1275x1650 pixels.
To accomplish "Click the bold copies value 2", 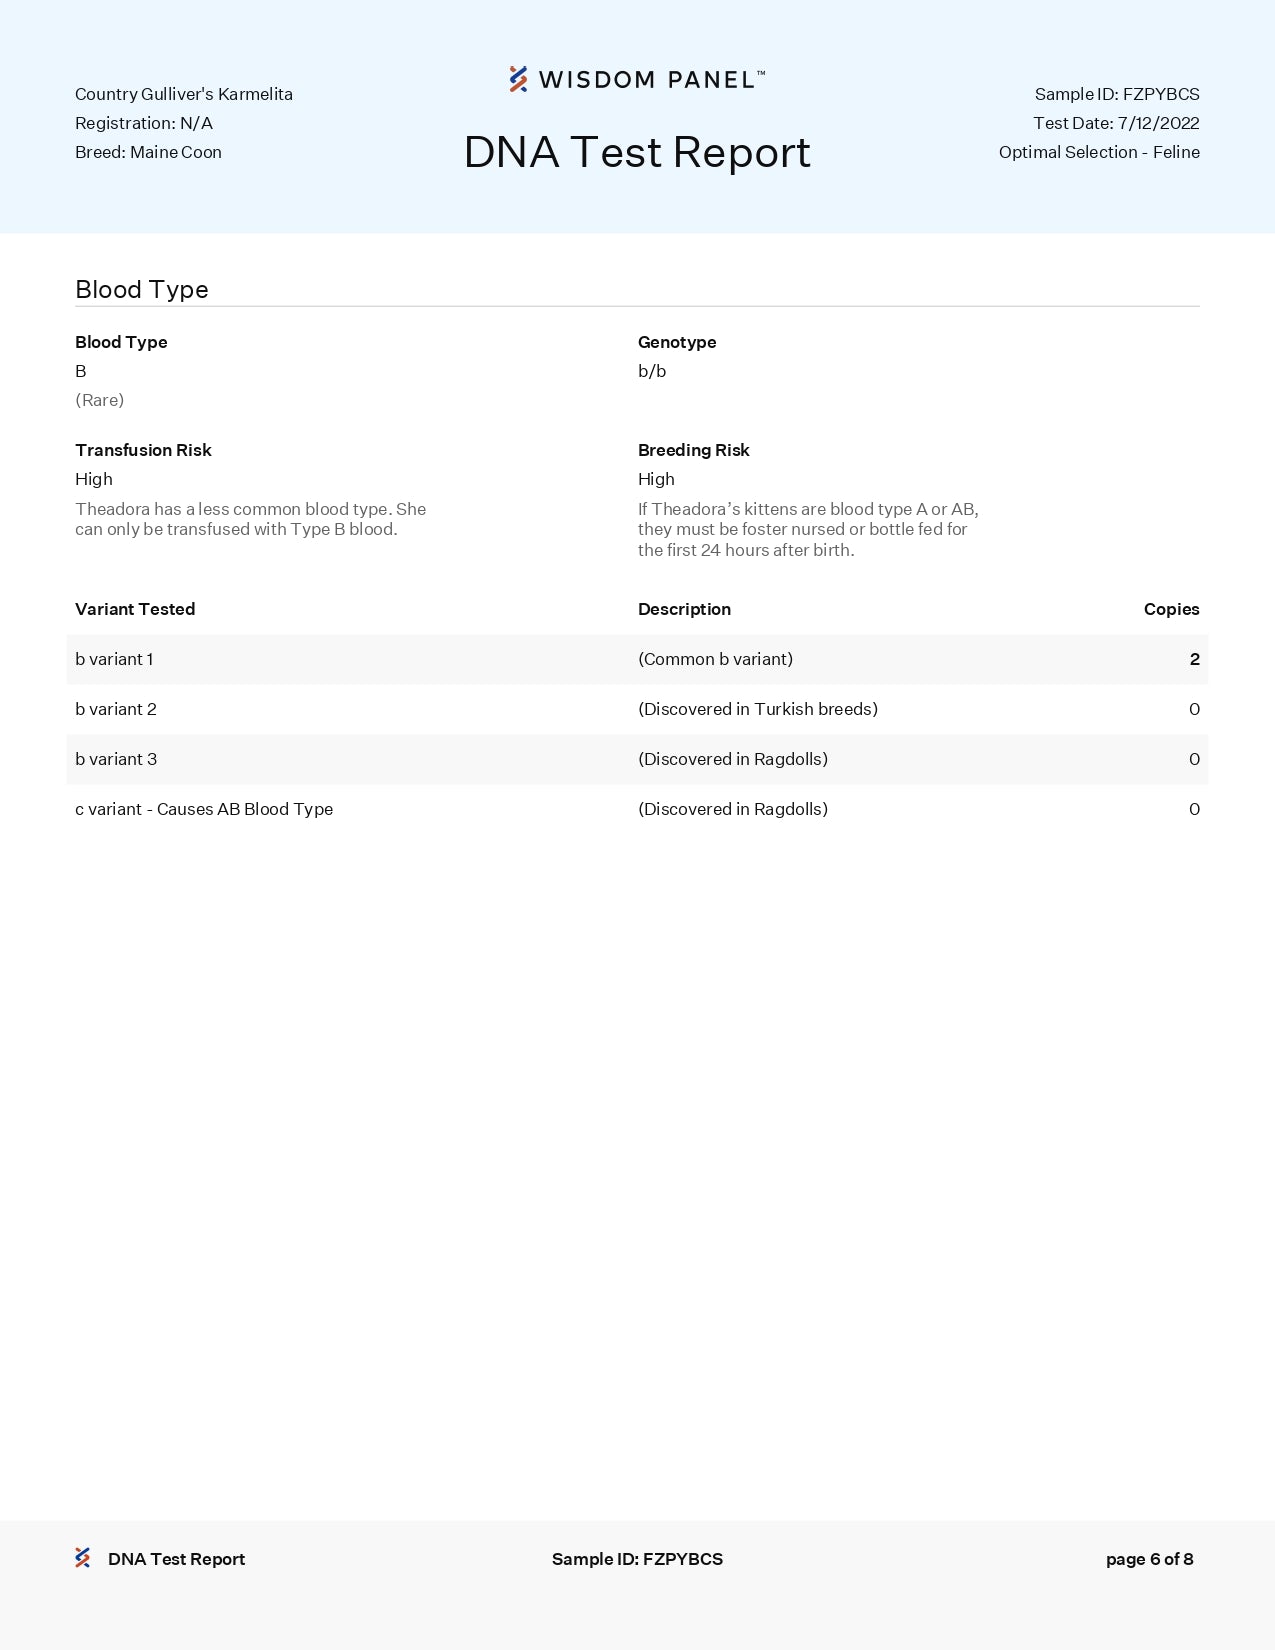I will [1194, 659].
